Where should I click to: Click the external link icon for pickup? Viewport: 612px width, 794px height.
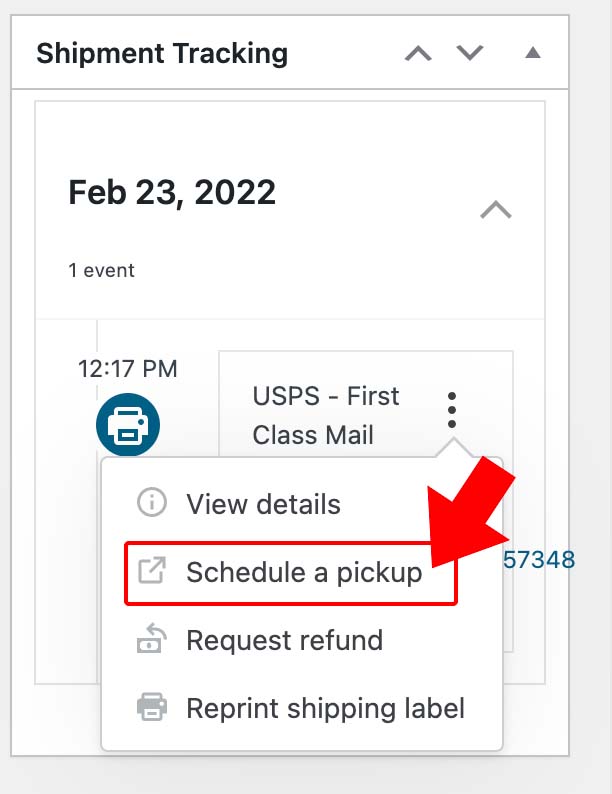[152, 571]
